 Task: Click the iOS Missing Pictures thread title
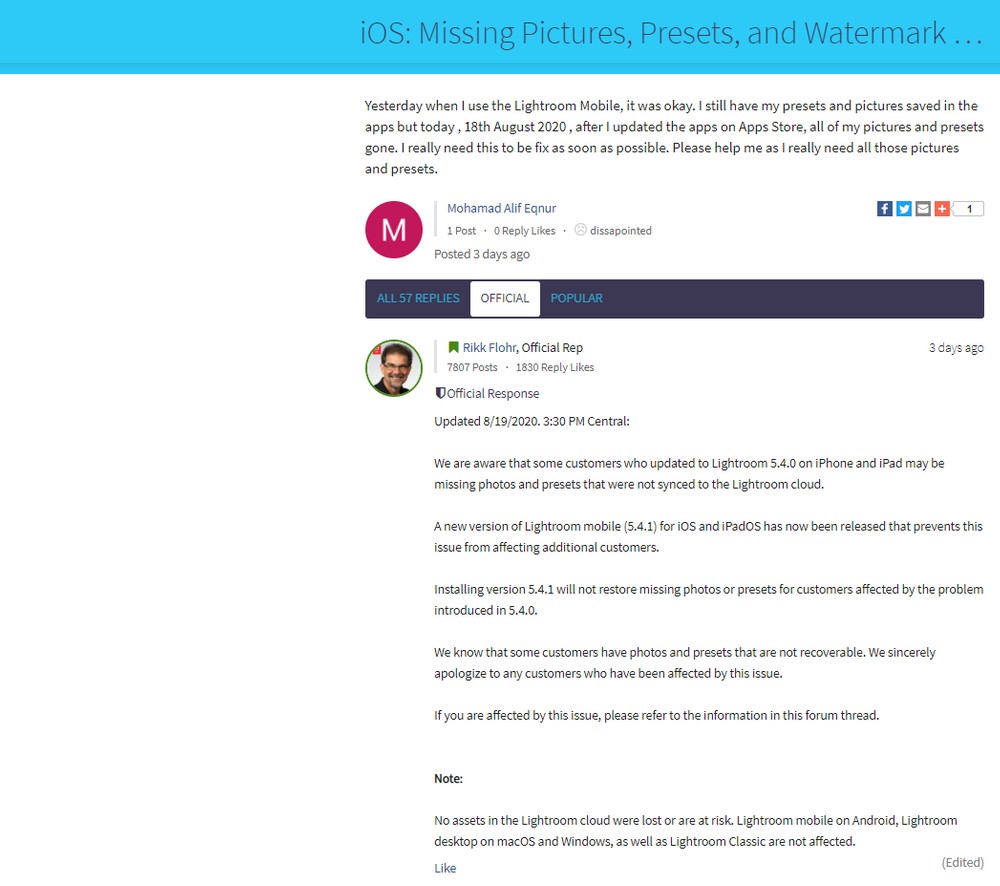click(671, 33)
